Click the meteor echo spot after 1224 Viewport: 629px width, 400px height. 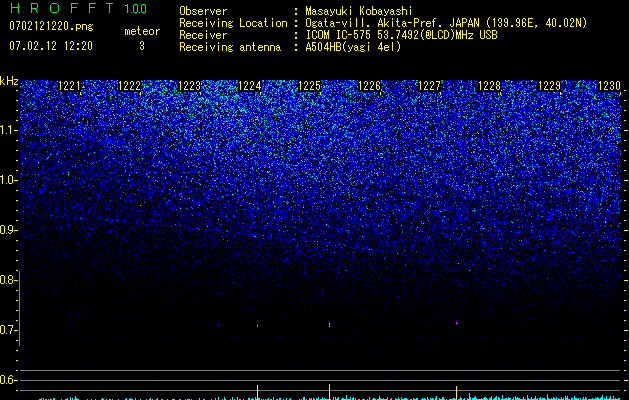click(x=258, y=326)
